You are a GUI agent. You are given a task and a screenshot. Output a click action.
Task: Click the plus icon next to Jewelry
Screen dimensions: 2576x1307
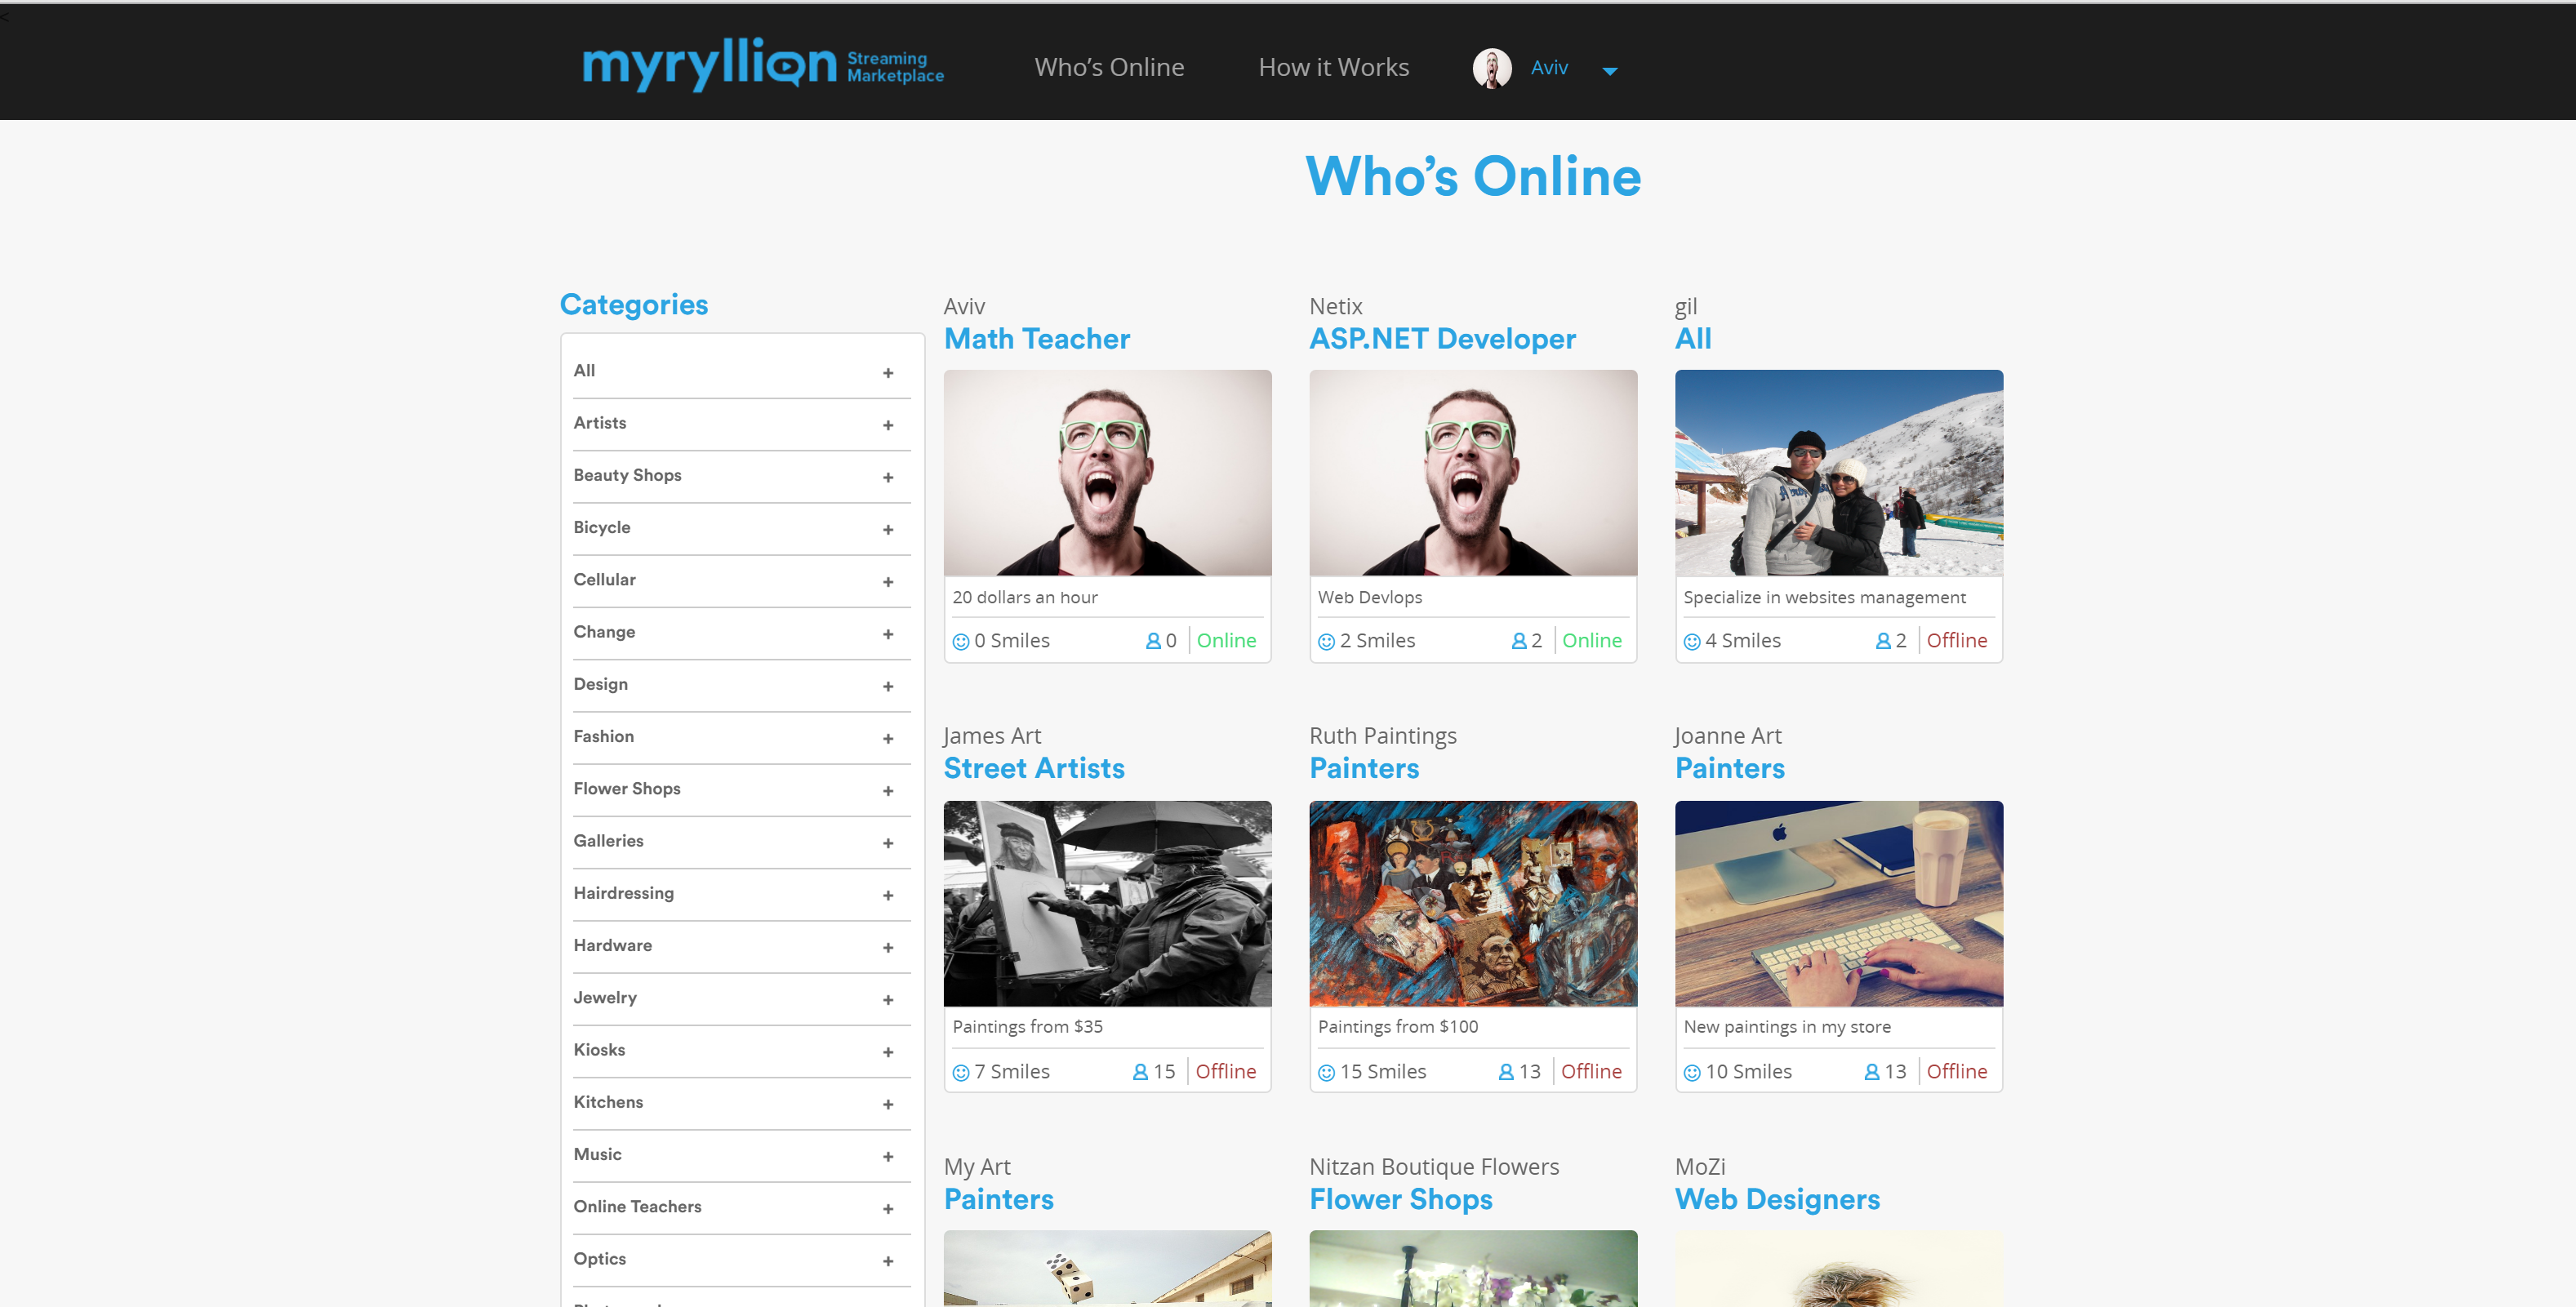(x=888, y=999)
